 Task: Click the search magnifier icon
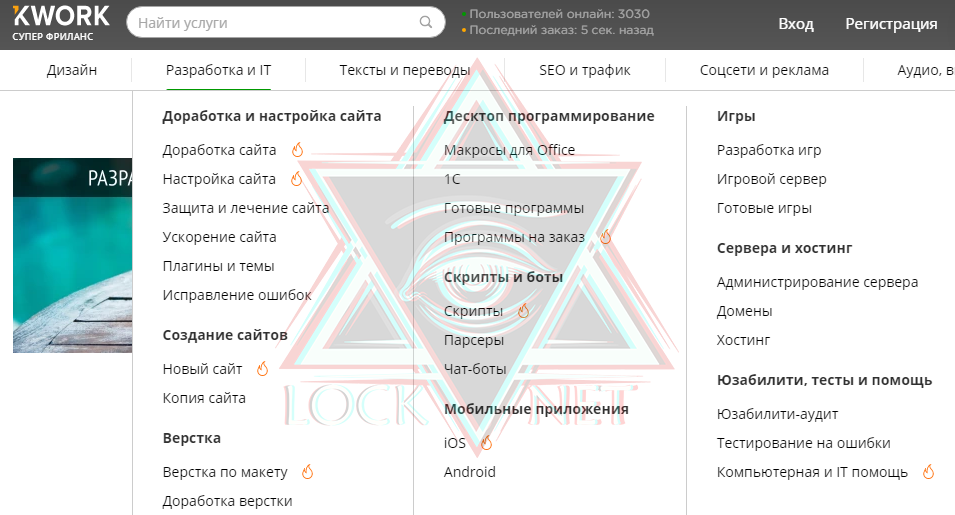click(426, 23)
